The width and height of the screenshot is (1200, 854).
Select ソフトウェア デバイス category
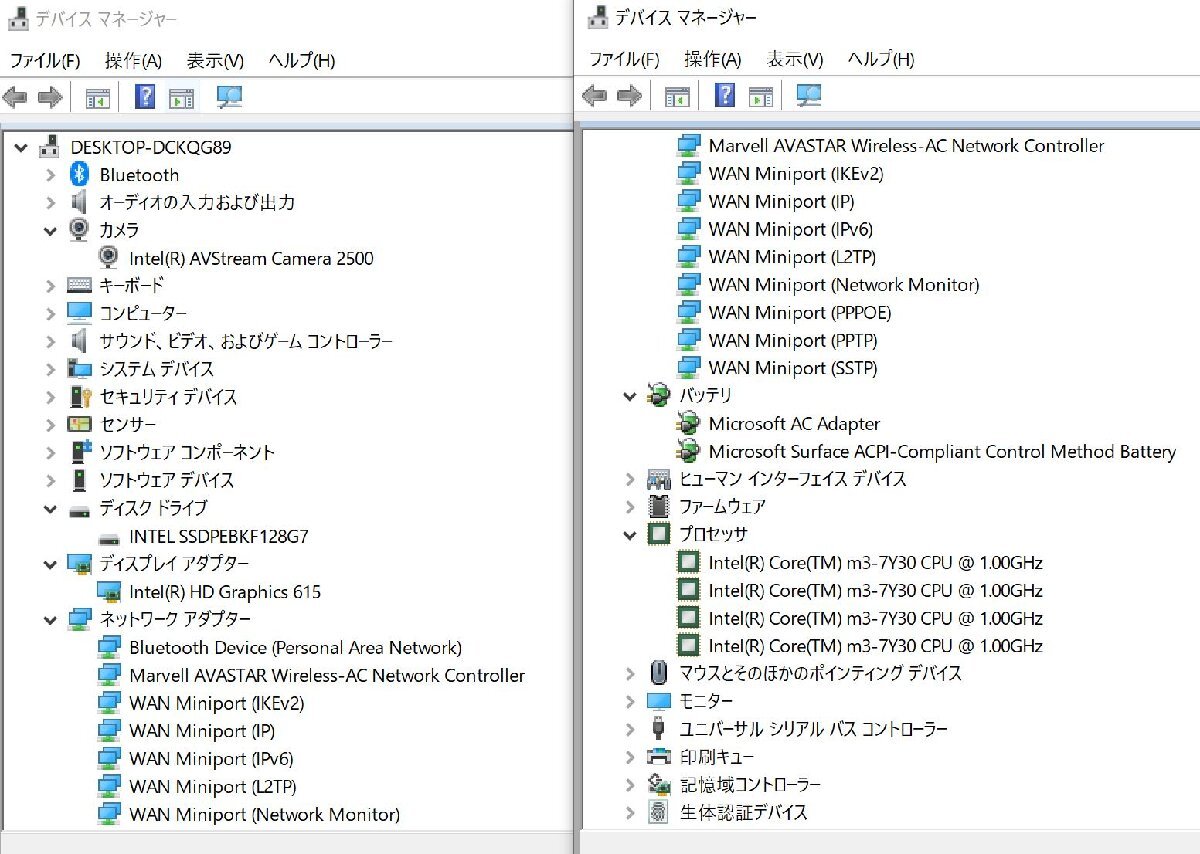167,480
